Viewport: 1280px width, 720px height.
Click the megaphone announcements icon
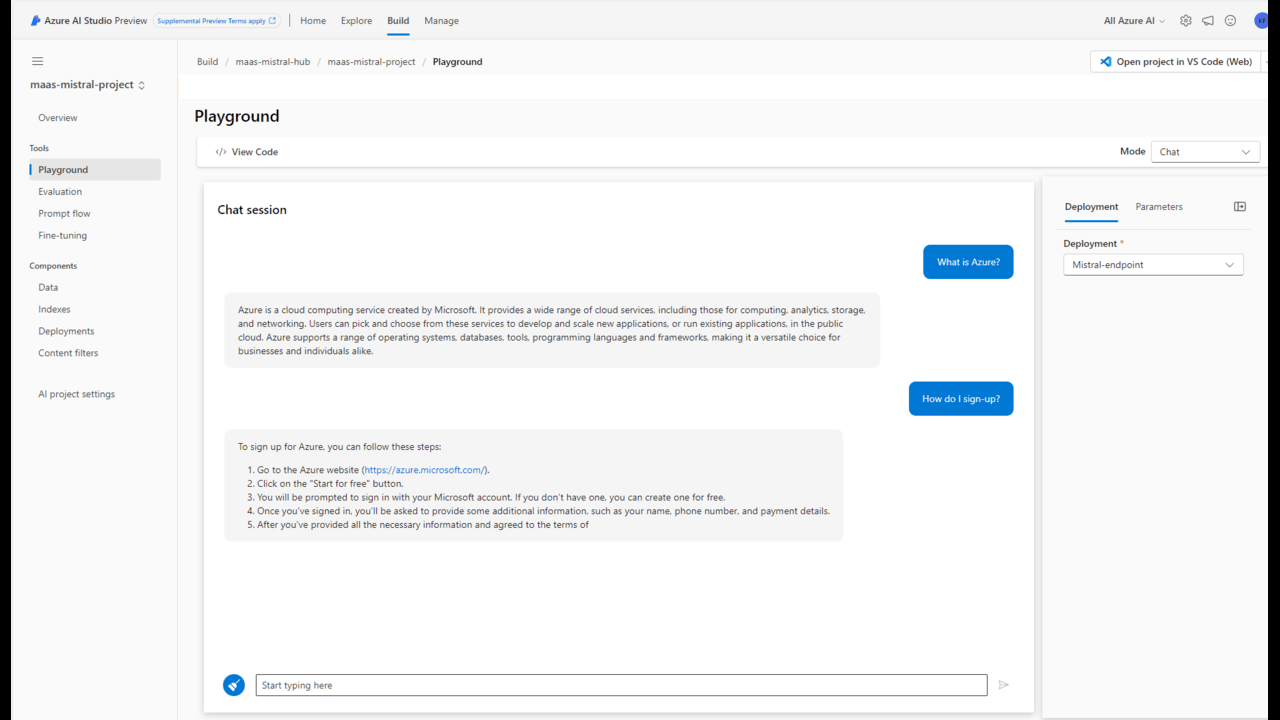(x=1208, y=20)
